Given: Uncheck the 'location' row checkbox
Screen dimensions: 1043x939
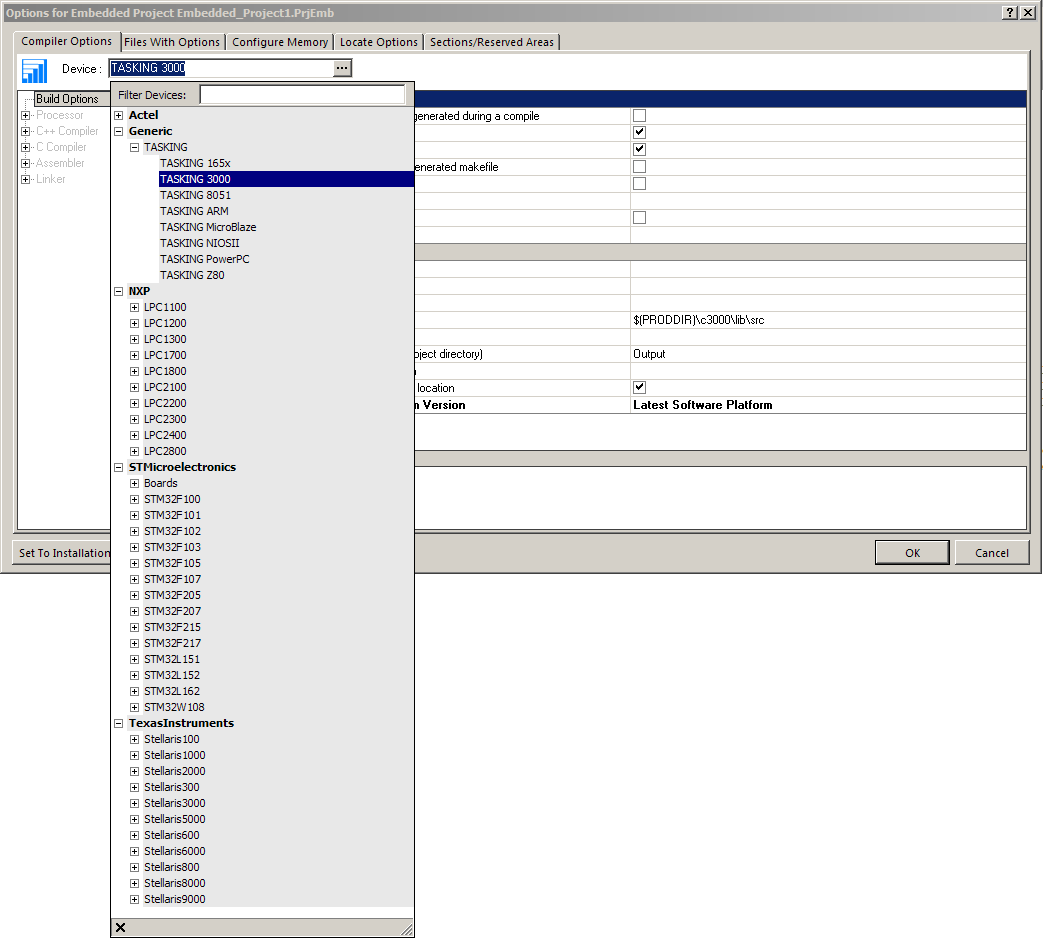Looking at the screenshot, I should 639,387.
